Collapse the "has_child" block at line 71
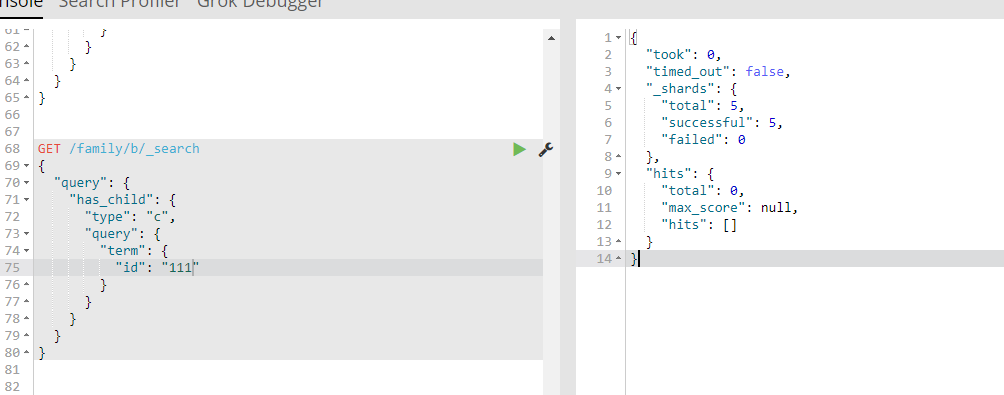The width and height of the screenshot is (1004, 395). (x=26, y=200)
